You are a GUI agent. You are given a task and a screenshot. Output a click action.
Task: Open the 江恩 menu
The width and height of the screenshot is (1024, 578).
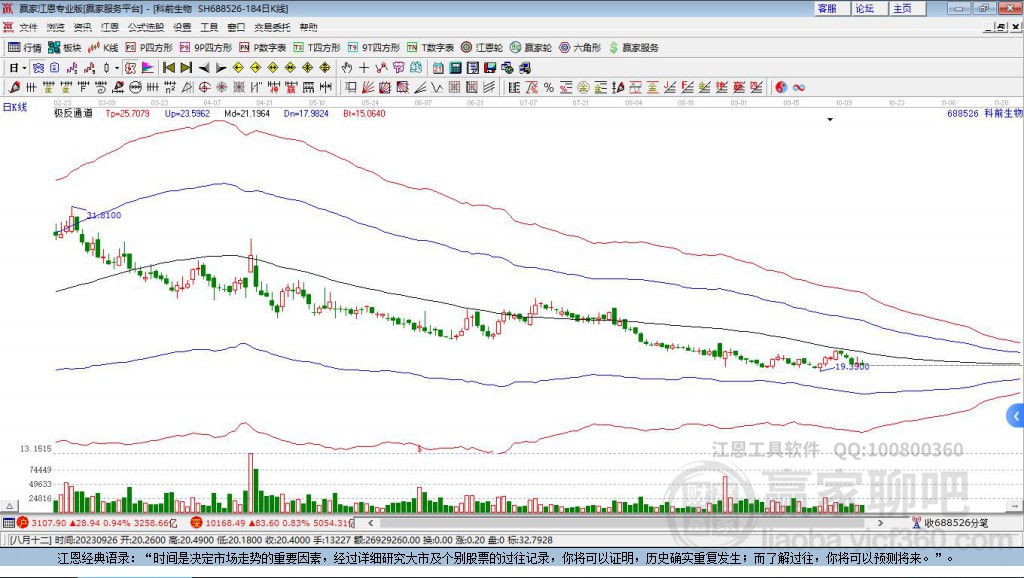click(110, 27)
